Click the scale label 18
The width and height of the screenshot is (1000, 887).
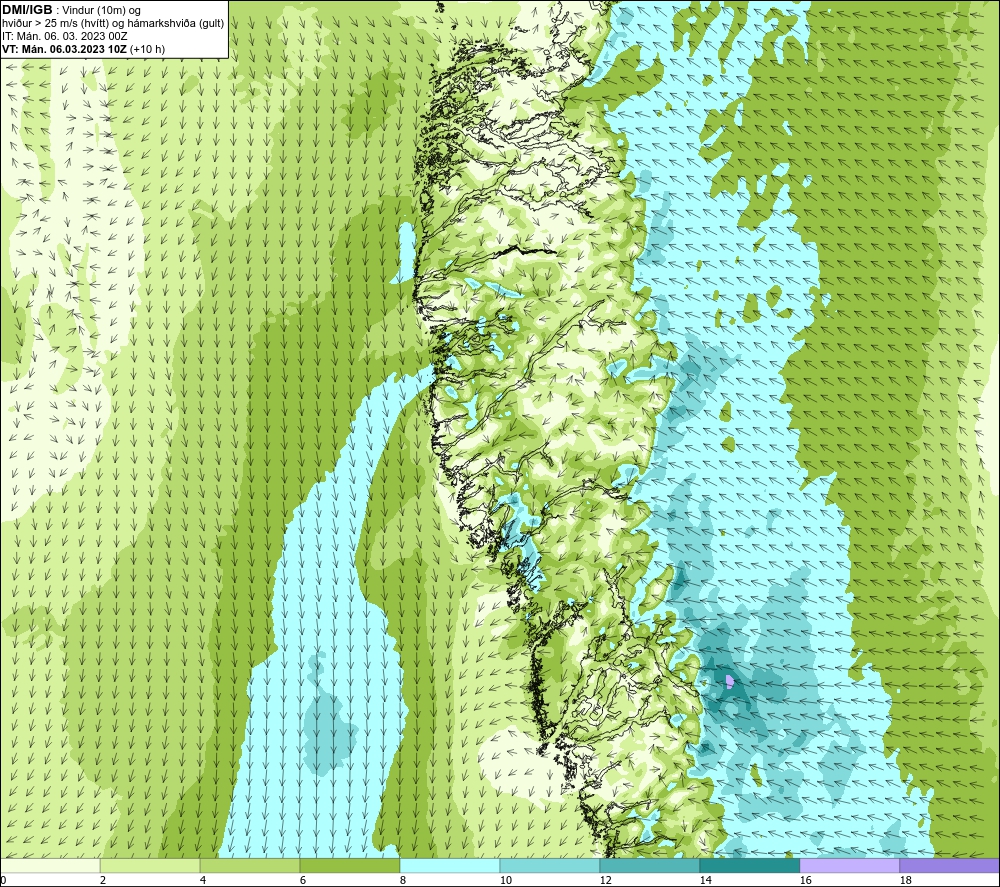coord(905,881)
